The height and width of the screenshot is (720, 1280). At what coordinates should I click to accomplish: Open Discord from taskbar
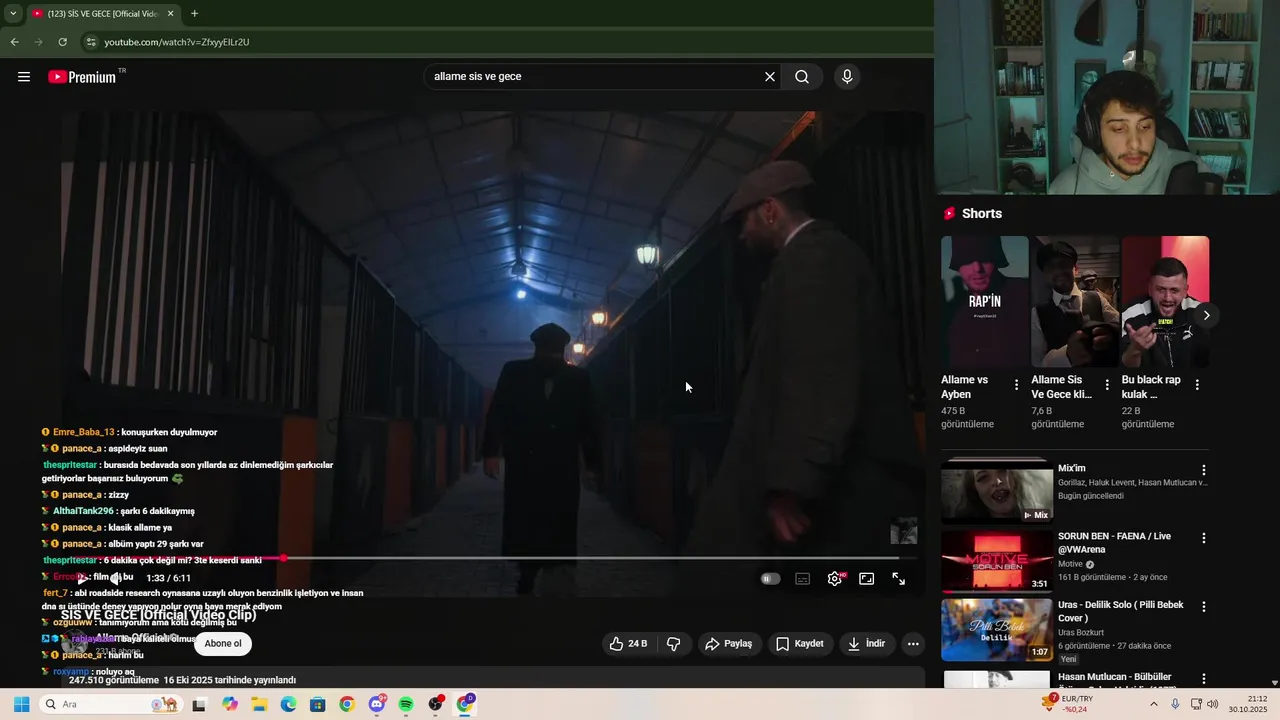click(377, 704)
